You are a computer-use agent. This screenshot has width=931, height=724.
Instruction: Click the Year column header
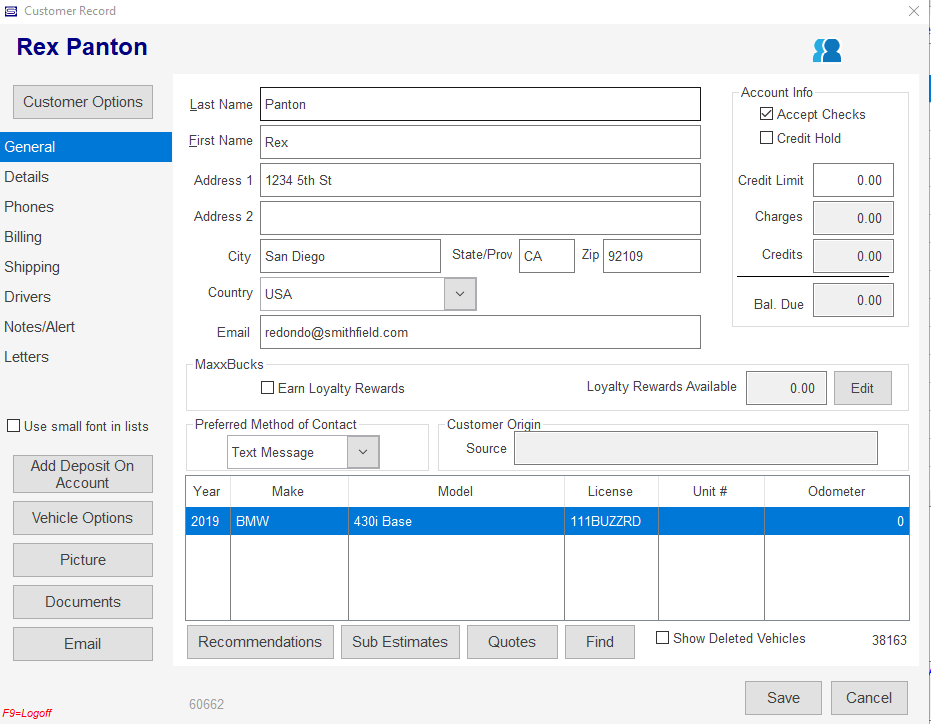(208, 491)
